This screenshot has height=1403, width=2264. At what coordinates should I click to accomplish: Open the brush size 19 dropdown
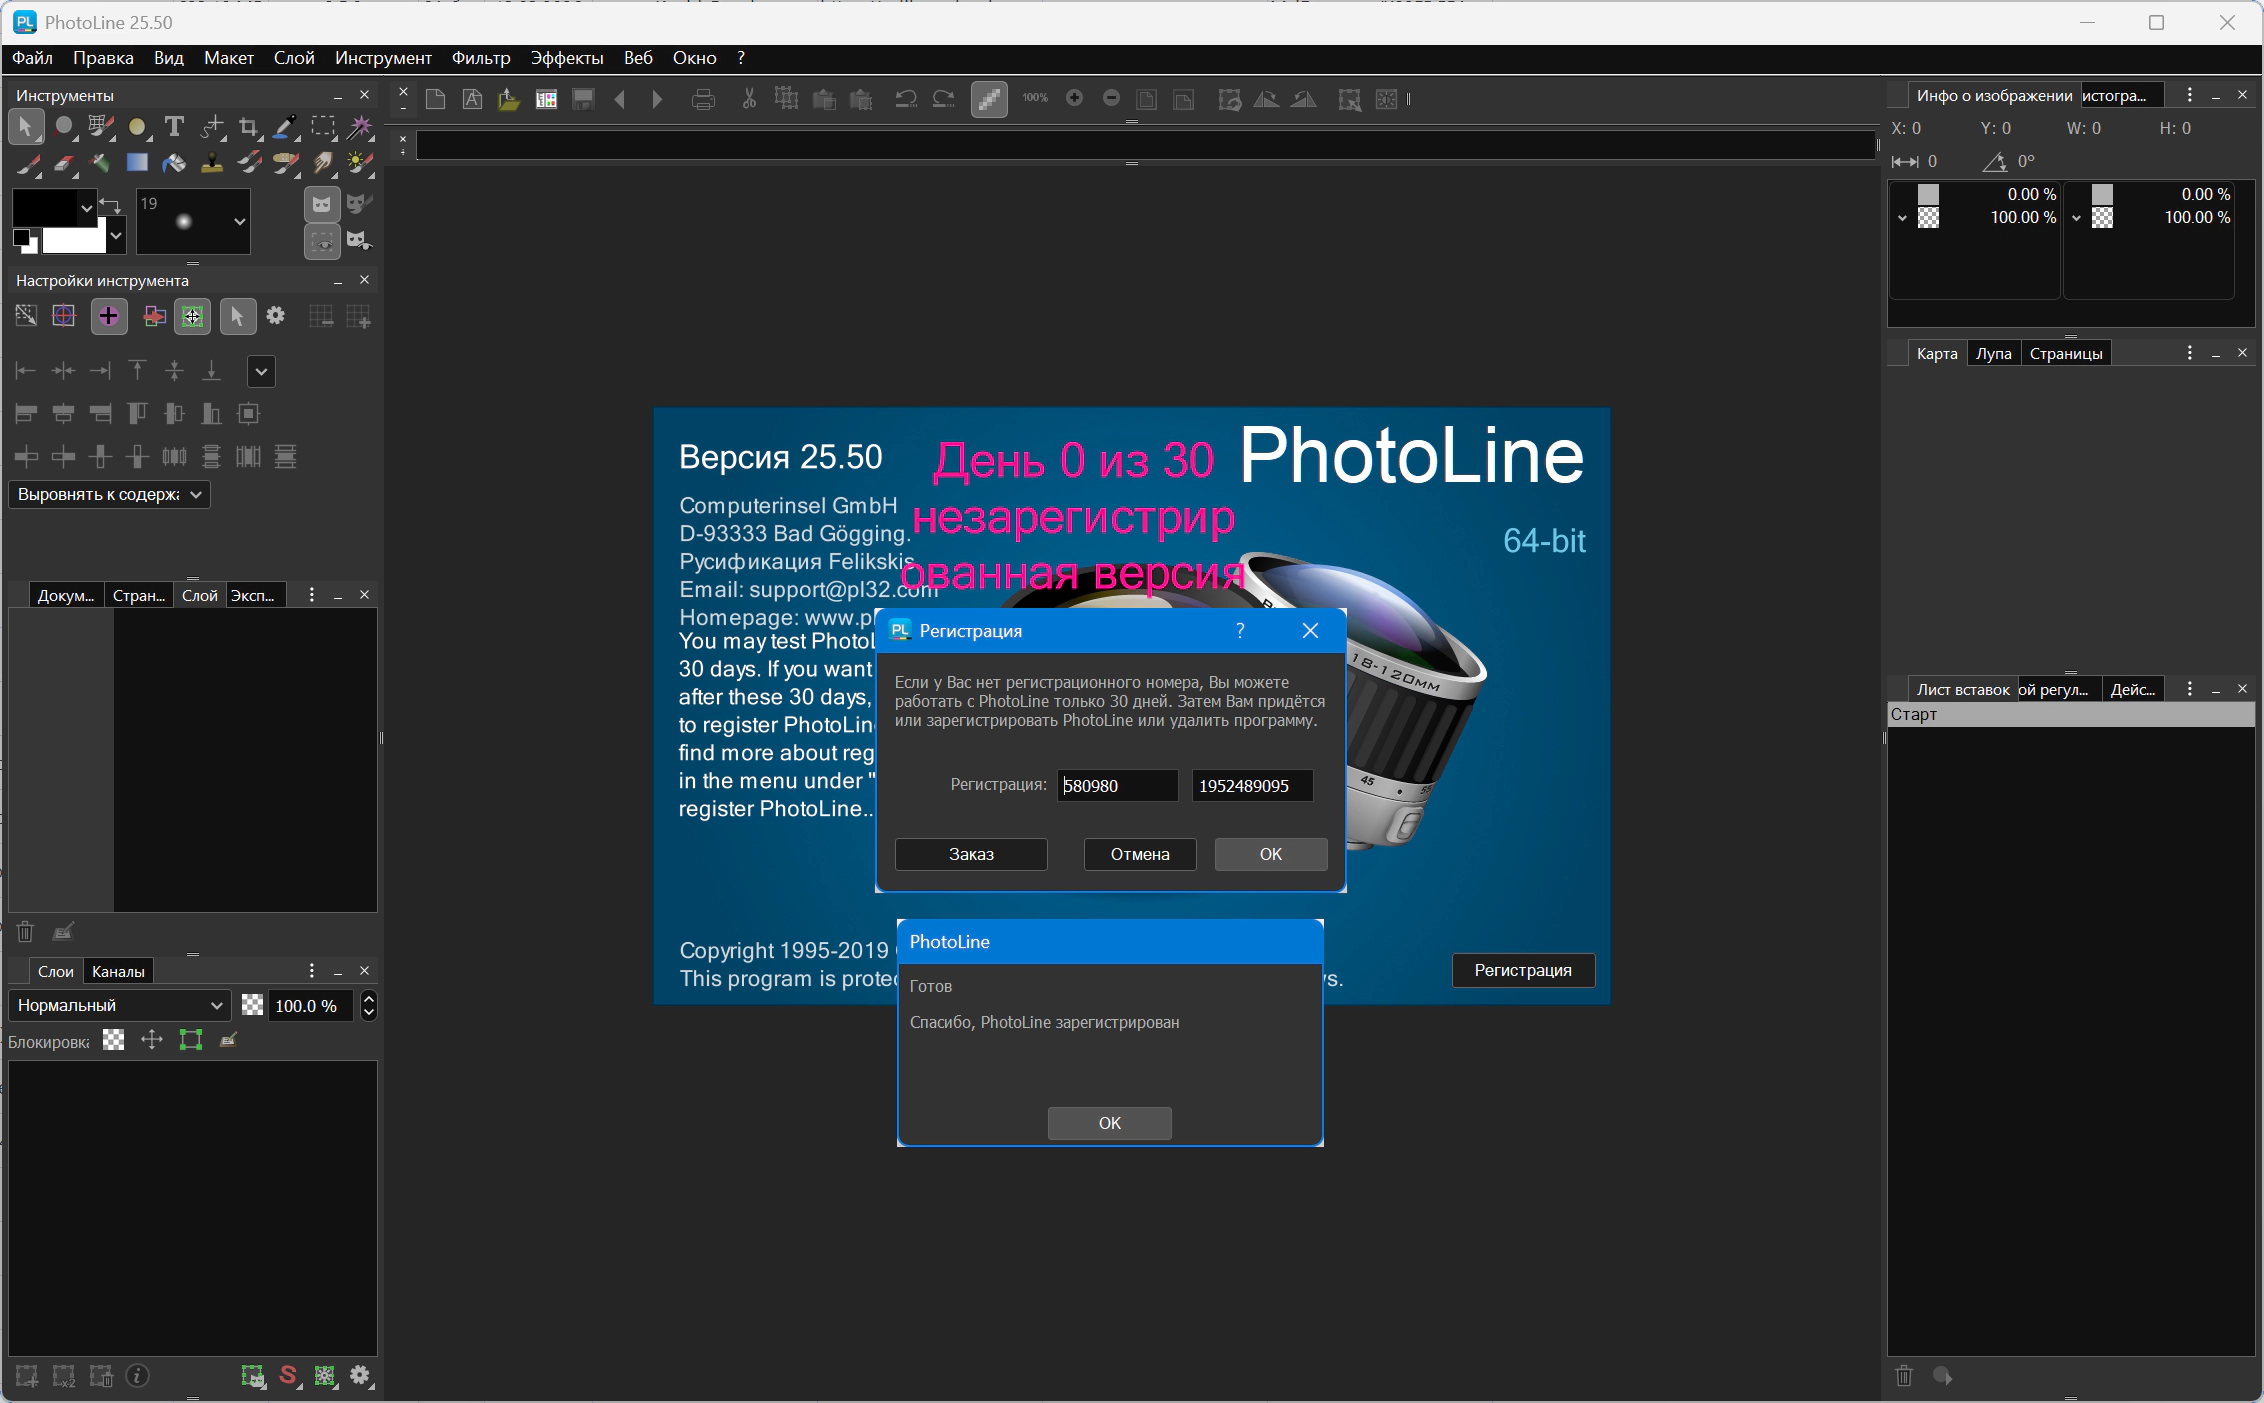pos(239,222)
